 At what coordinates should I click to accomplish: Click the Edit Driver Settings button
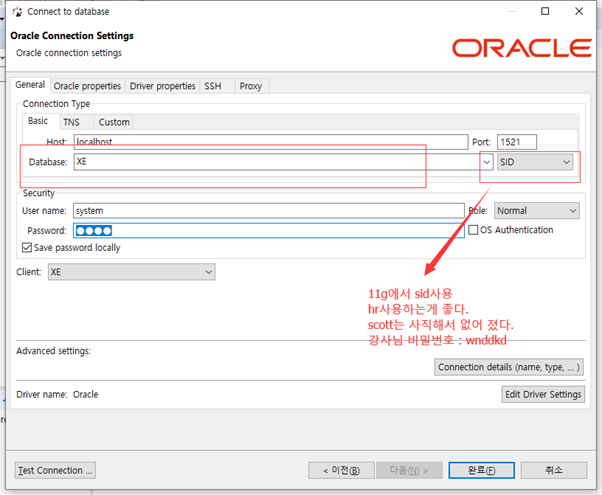click(543, 394)
